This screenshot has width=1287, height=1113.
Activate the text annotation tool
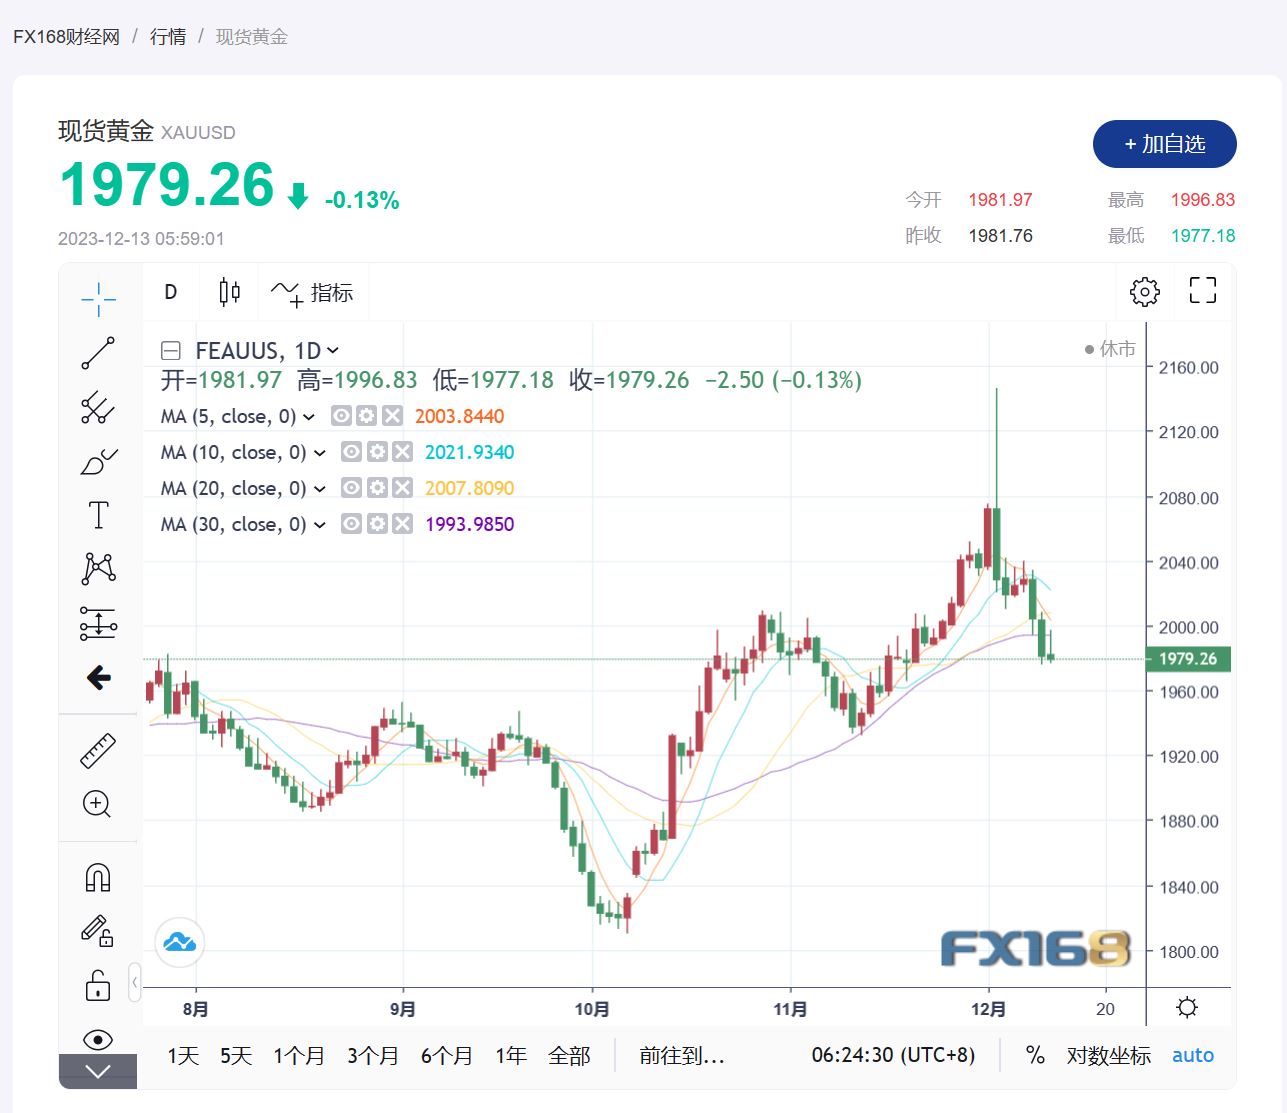[98, 516]
